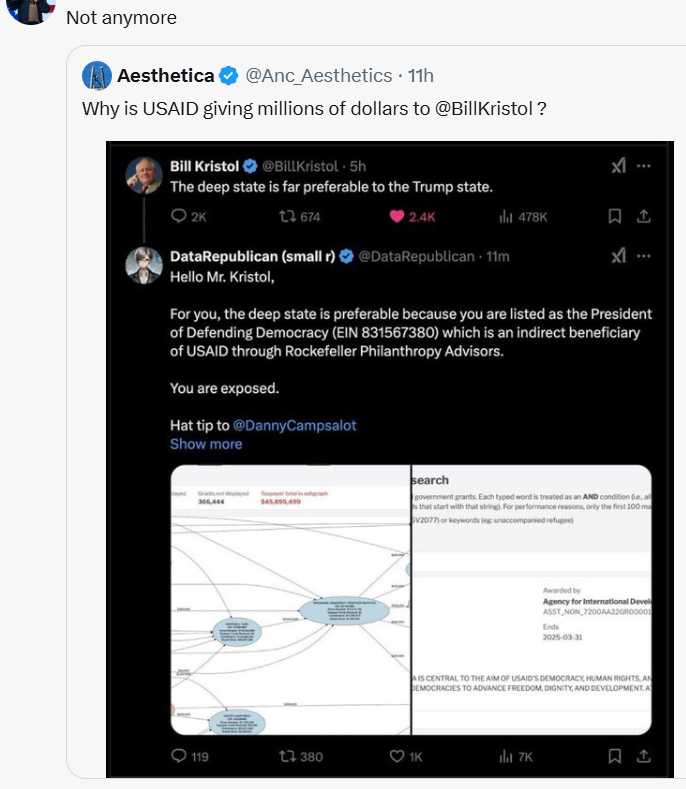Click Grok icon on DataRepublican's tweet
The width and height of the screenshot is (686, 789).
(x=618, y=256)
